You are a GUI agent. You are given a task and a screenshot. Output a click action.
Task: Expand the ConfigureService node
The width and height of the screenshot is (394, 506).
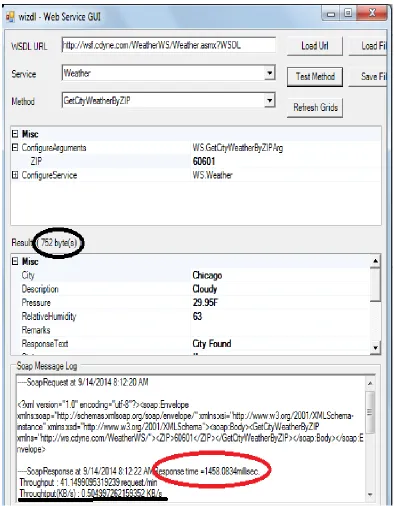pos(15,175)
